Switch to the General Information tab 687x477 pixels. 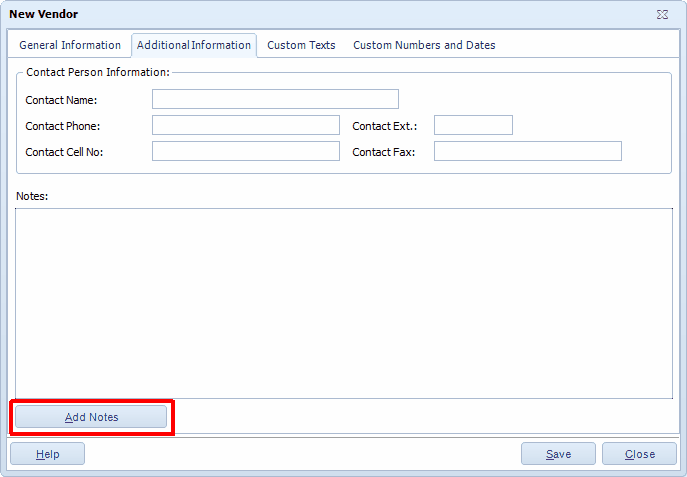(x=70, y=45)
